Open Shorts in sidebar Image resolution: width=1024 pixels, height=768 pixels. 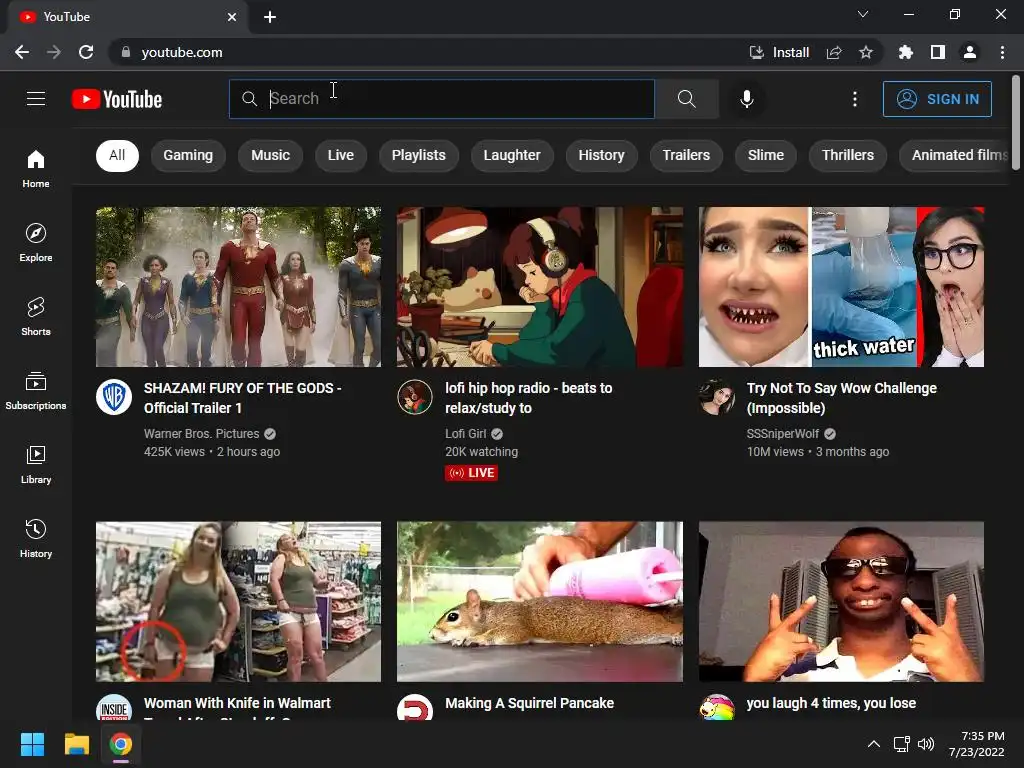[36, 317]
